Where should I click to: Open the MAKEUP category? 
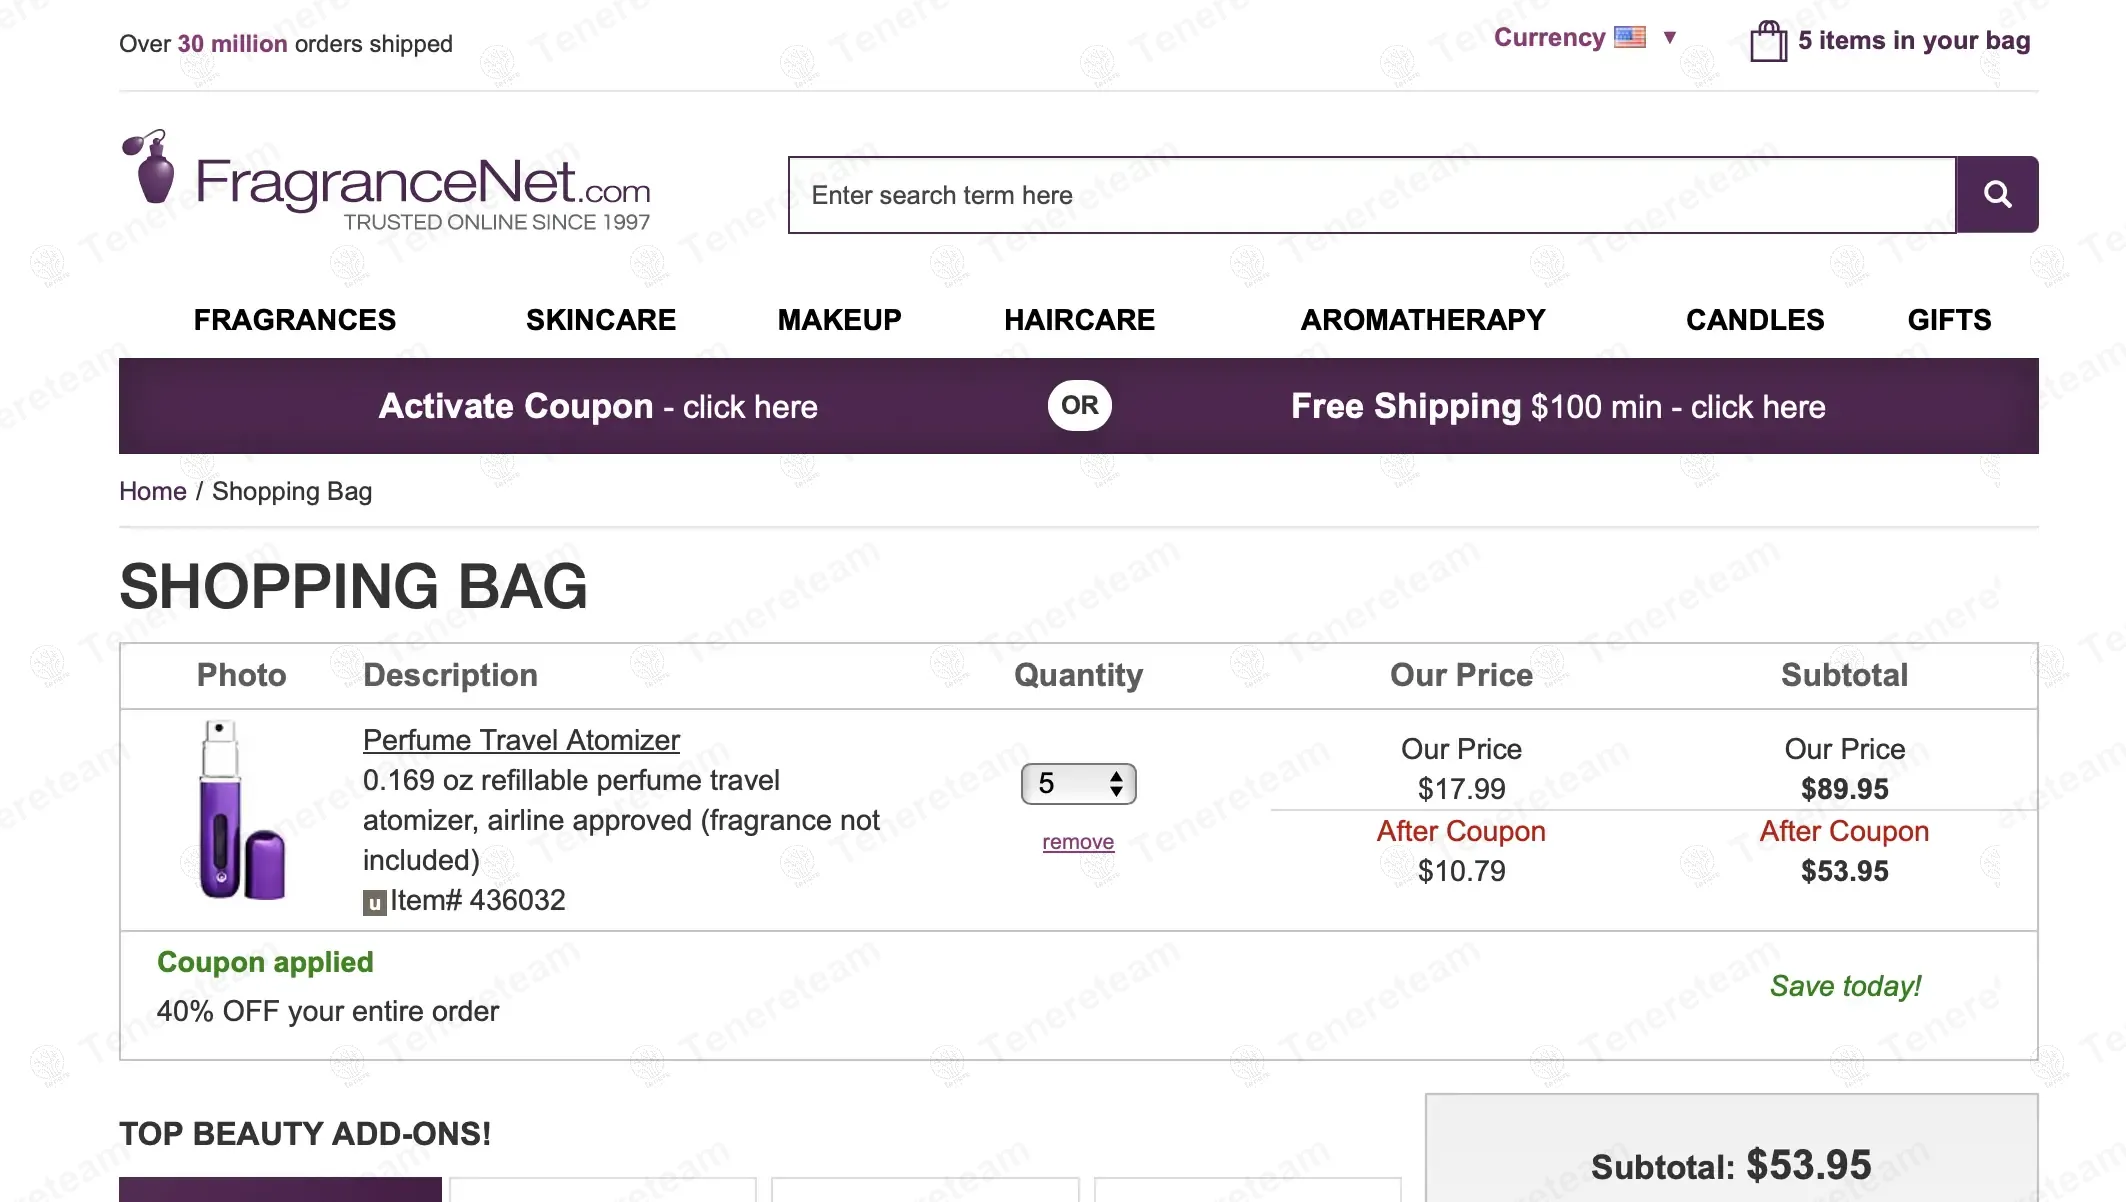click(839, 319)
